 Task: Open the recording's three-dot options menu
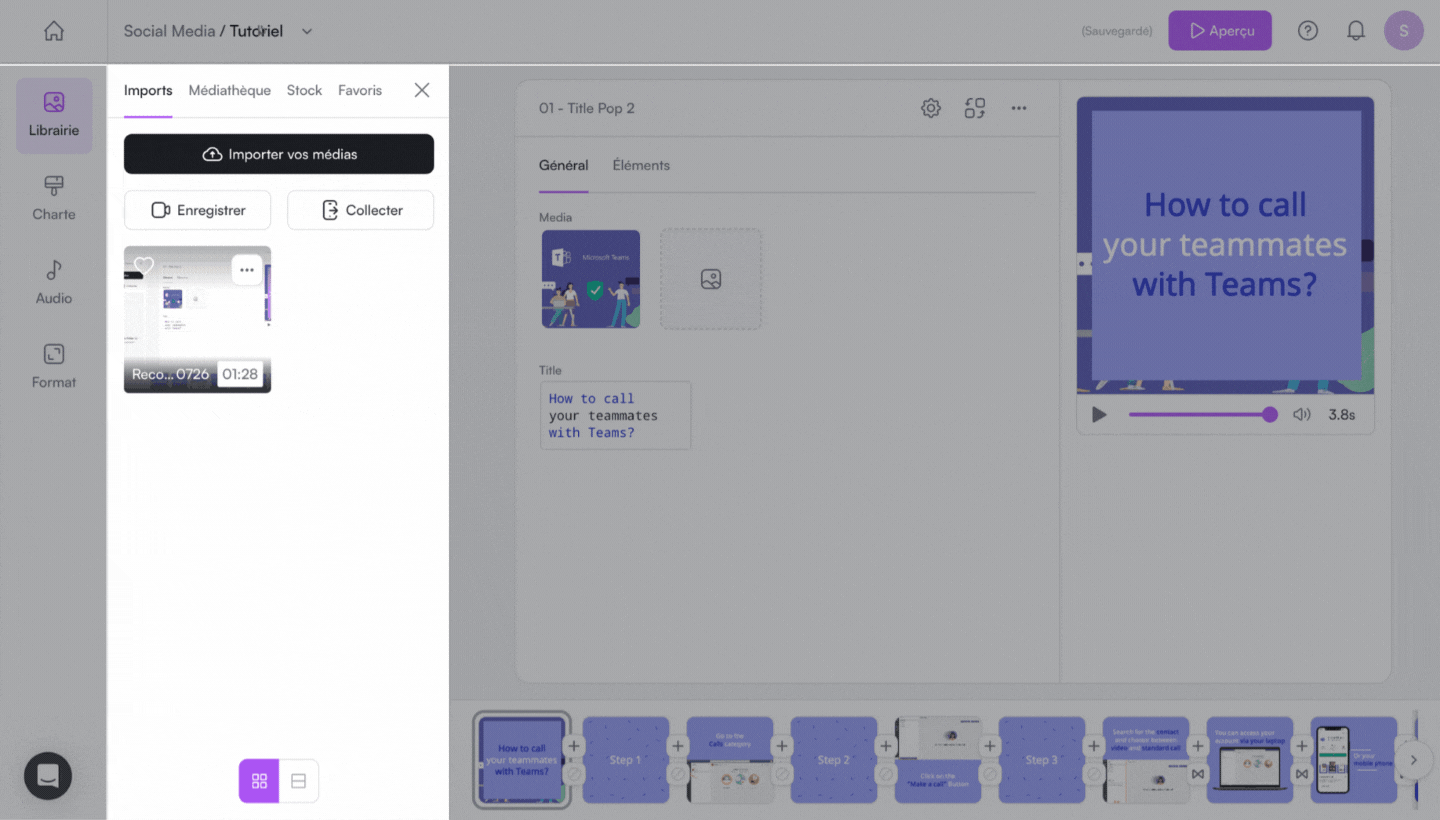click(x=247, y=270)
